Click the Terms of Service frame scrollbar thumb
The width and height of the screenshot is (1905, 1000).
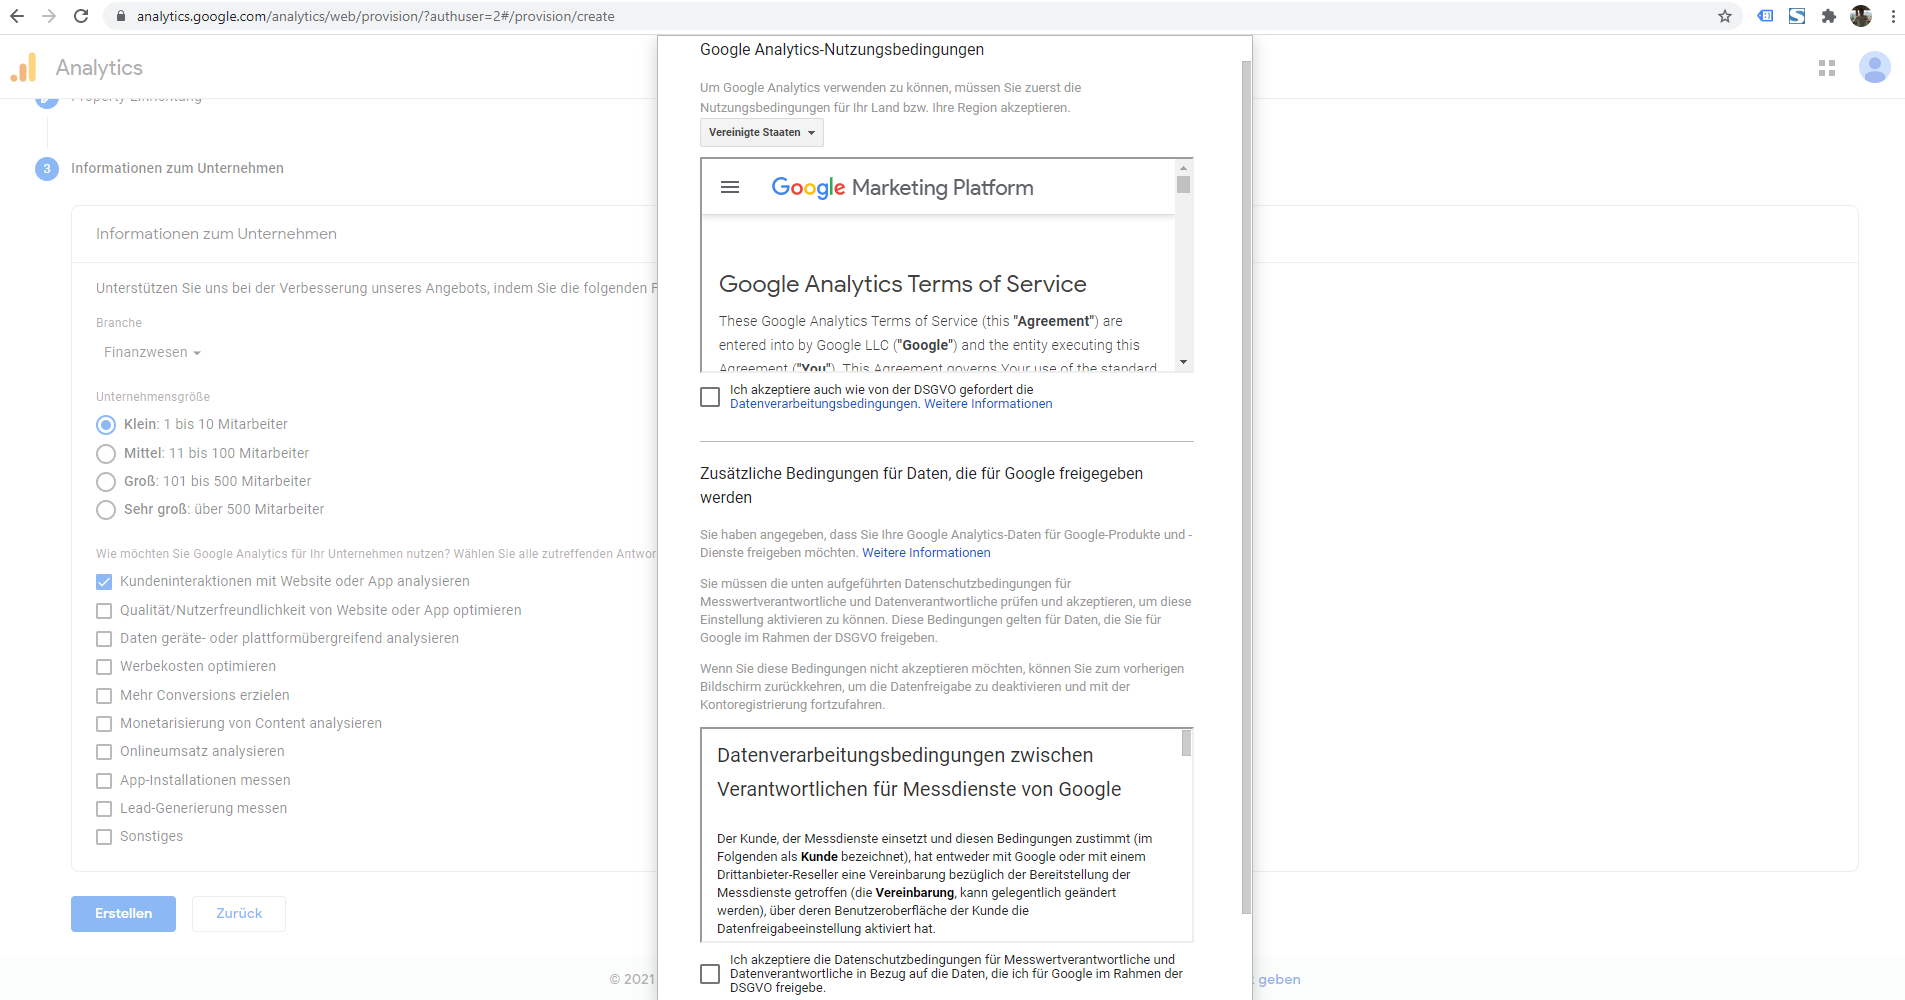point(1184,185)
